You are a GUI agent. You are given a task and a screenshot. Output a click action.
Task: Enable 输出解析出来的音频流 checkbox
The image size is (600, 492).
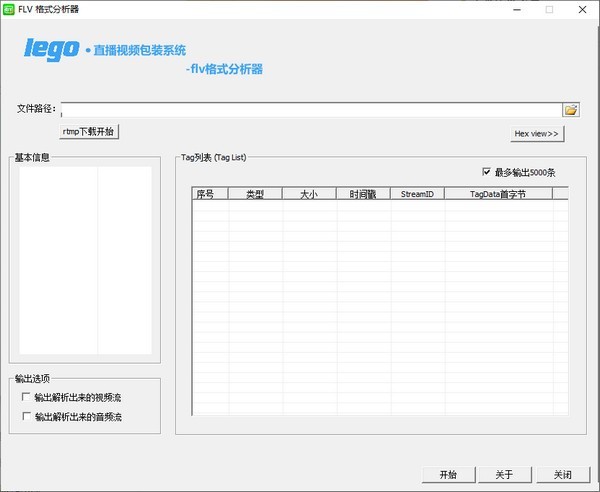[26, 416]
